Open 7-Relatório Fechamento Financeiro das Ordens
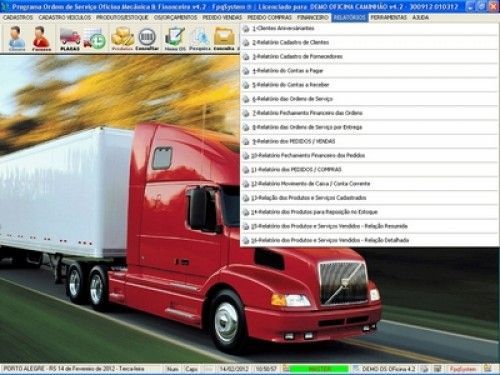This screenshot has width=500, height=375. tap(369, 113)
